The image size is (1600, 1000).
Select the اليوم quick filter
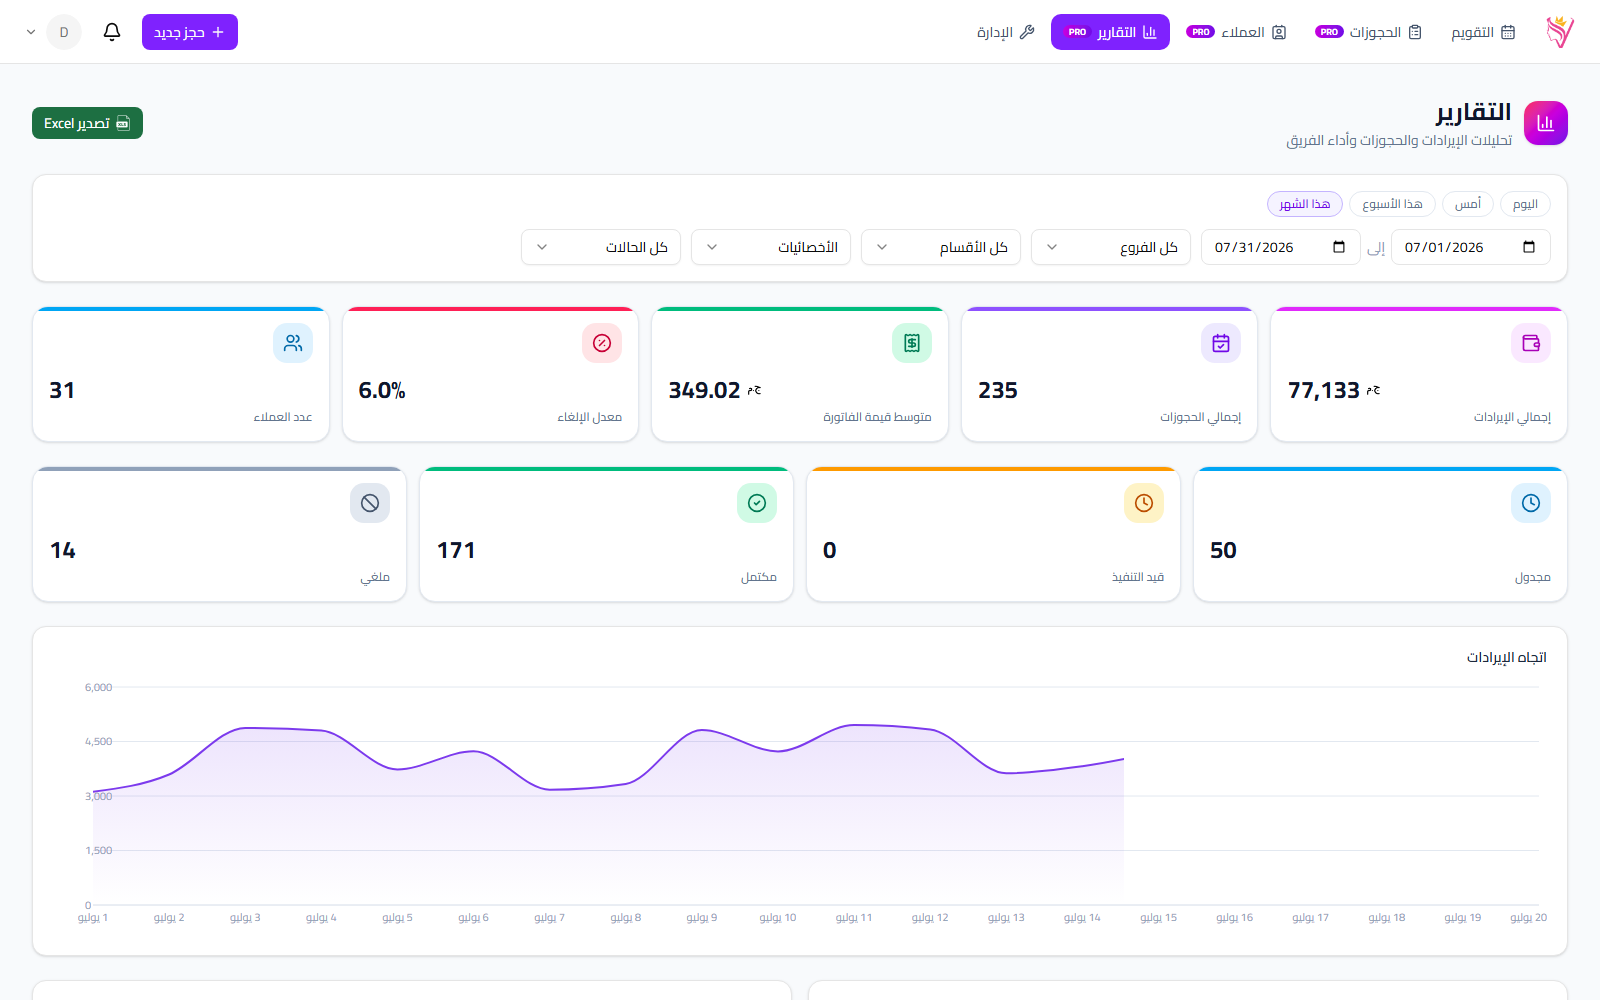[x=1525, y=204]
